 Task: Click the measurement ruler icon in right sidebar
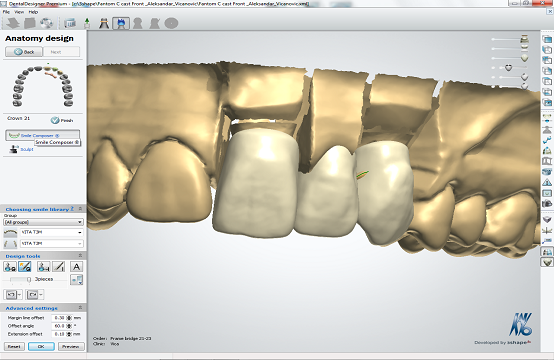click(x=547, y=241)
